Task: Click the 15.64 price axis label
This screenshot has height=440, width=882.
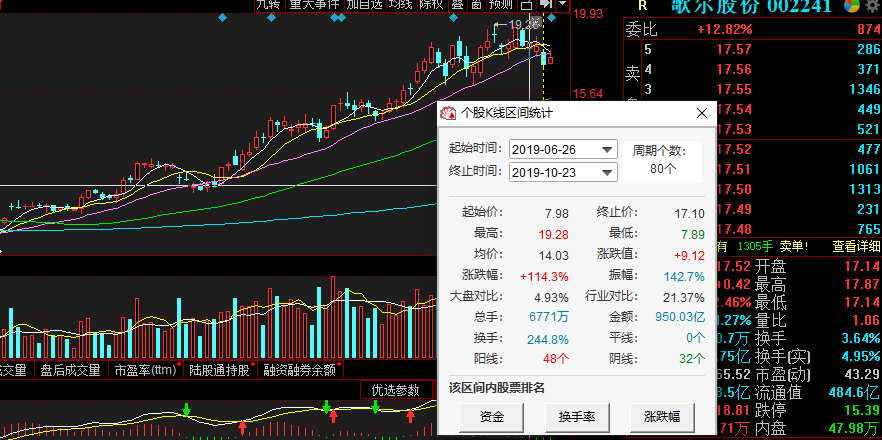Action: [x=587, y=93]
